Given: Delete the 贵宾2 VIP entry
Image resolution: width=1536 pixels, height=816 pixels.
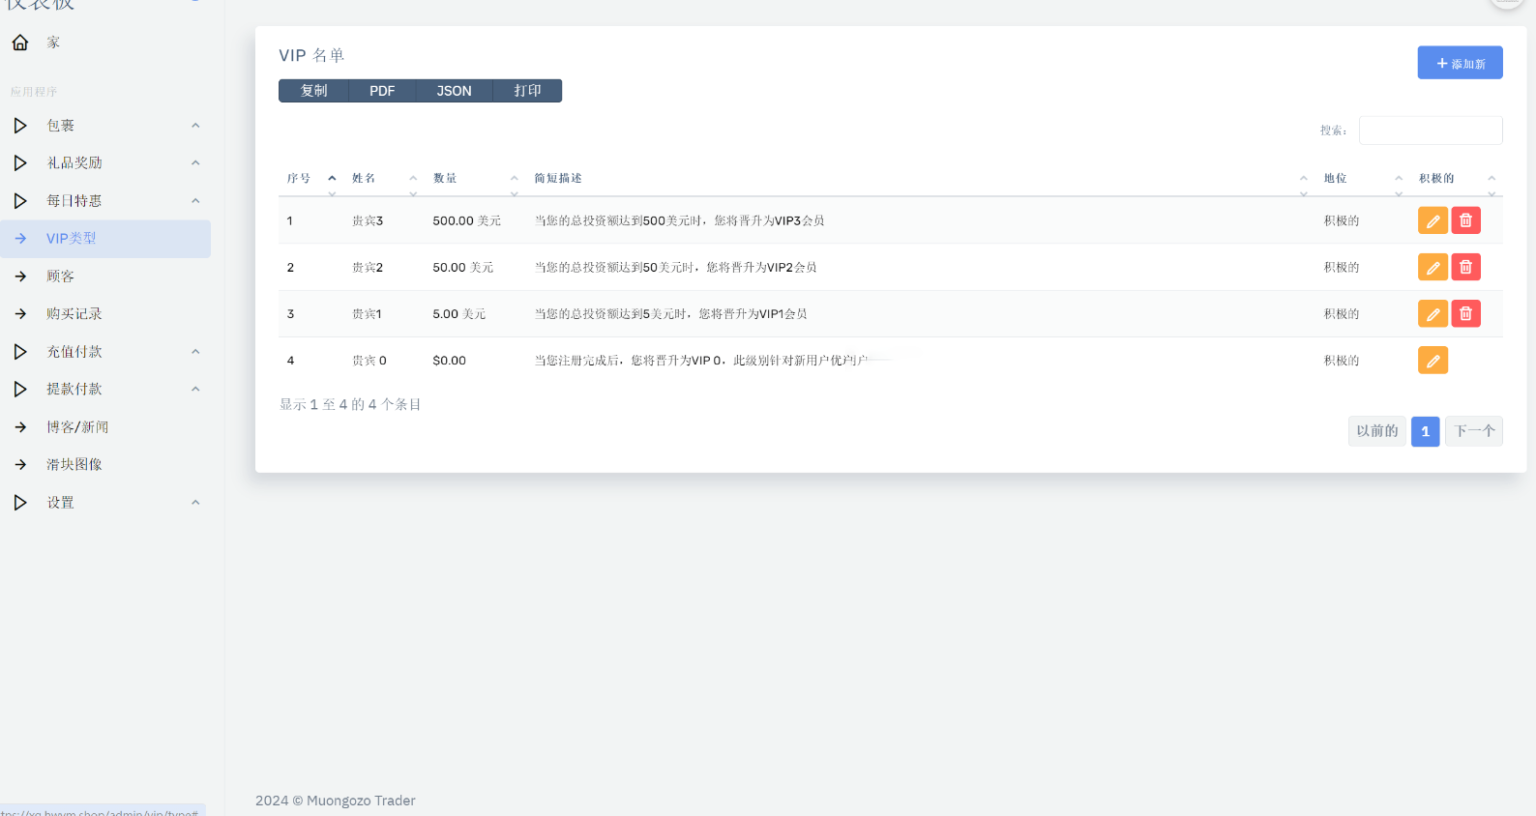Looking at the screenshot, I should (x=1465, y=267).
